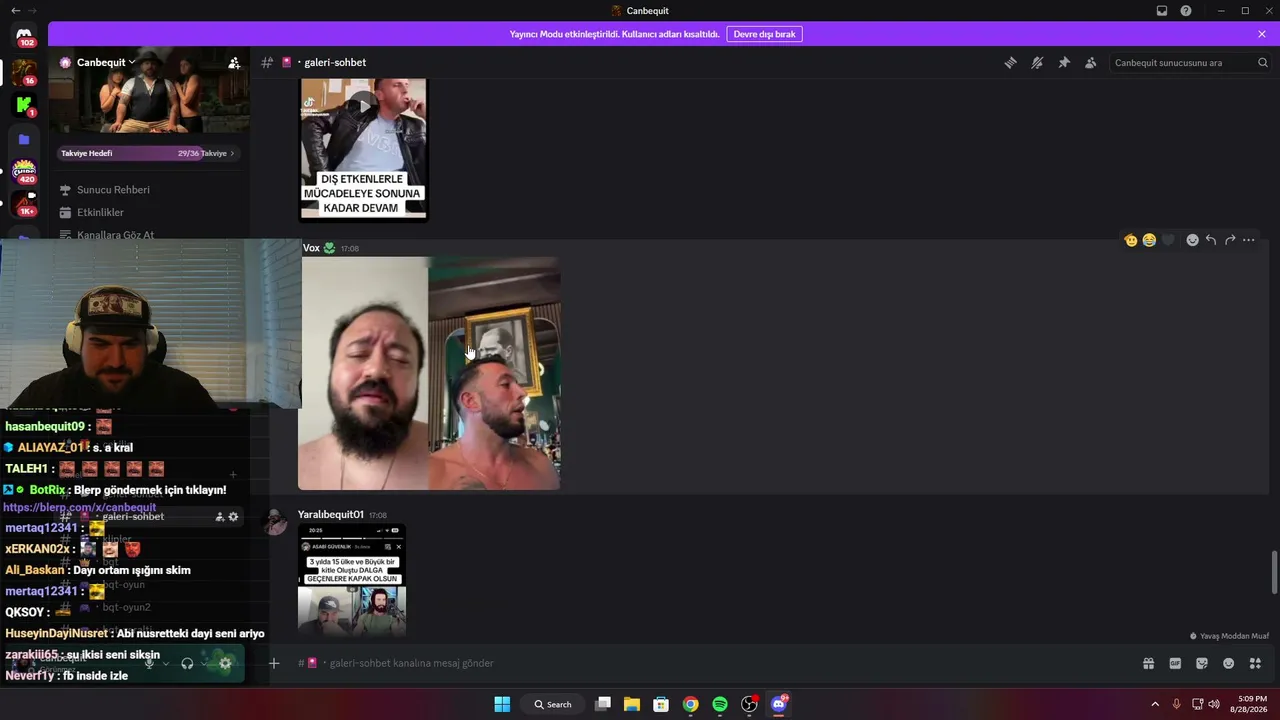This screenshot has height=720, width=1280.
Task: Open the Windows taskbar Search box
Action: [553, 704]
